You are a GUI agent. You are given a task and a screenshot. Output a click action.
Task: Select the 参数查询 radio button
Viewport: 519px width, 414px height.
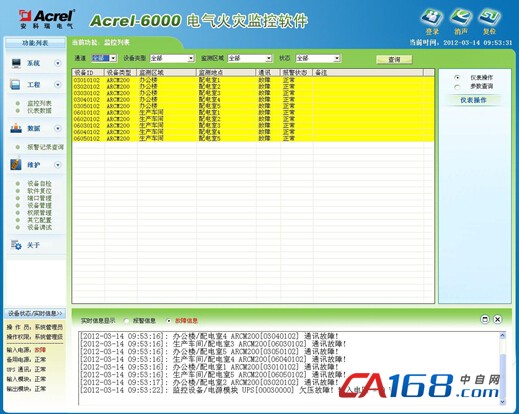pyautogui.click(x=457, y=87)
